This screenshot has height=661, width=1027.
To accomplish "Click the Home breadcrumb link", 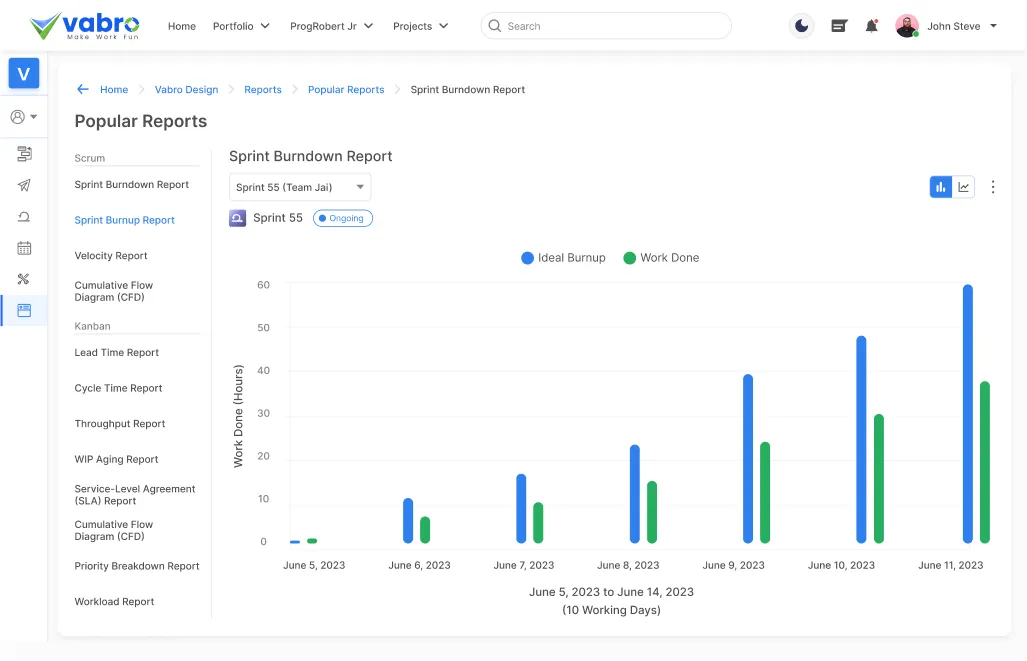I will [x=114, y=89].
